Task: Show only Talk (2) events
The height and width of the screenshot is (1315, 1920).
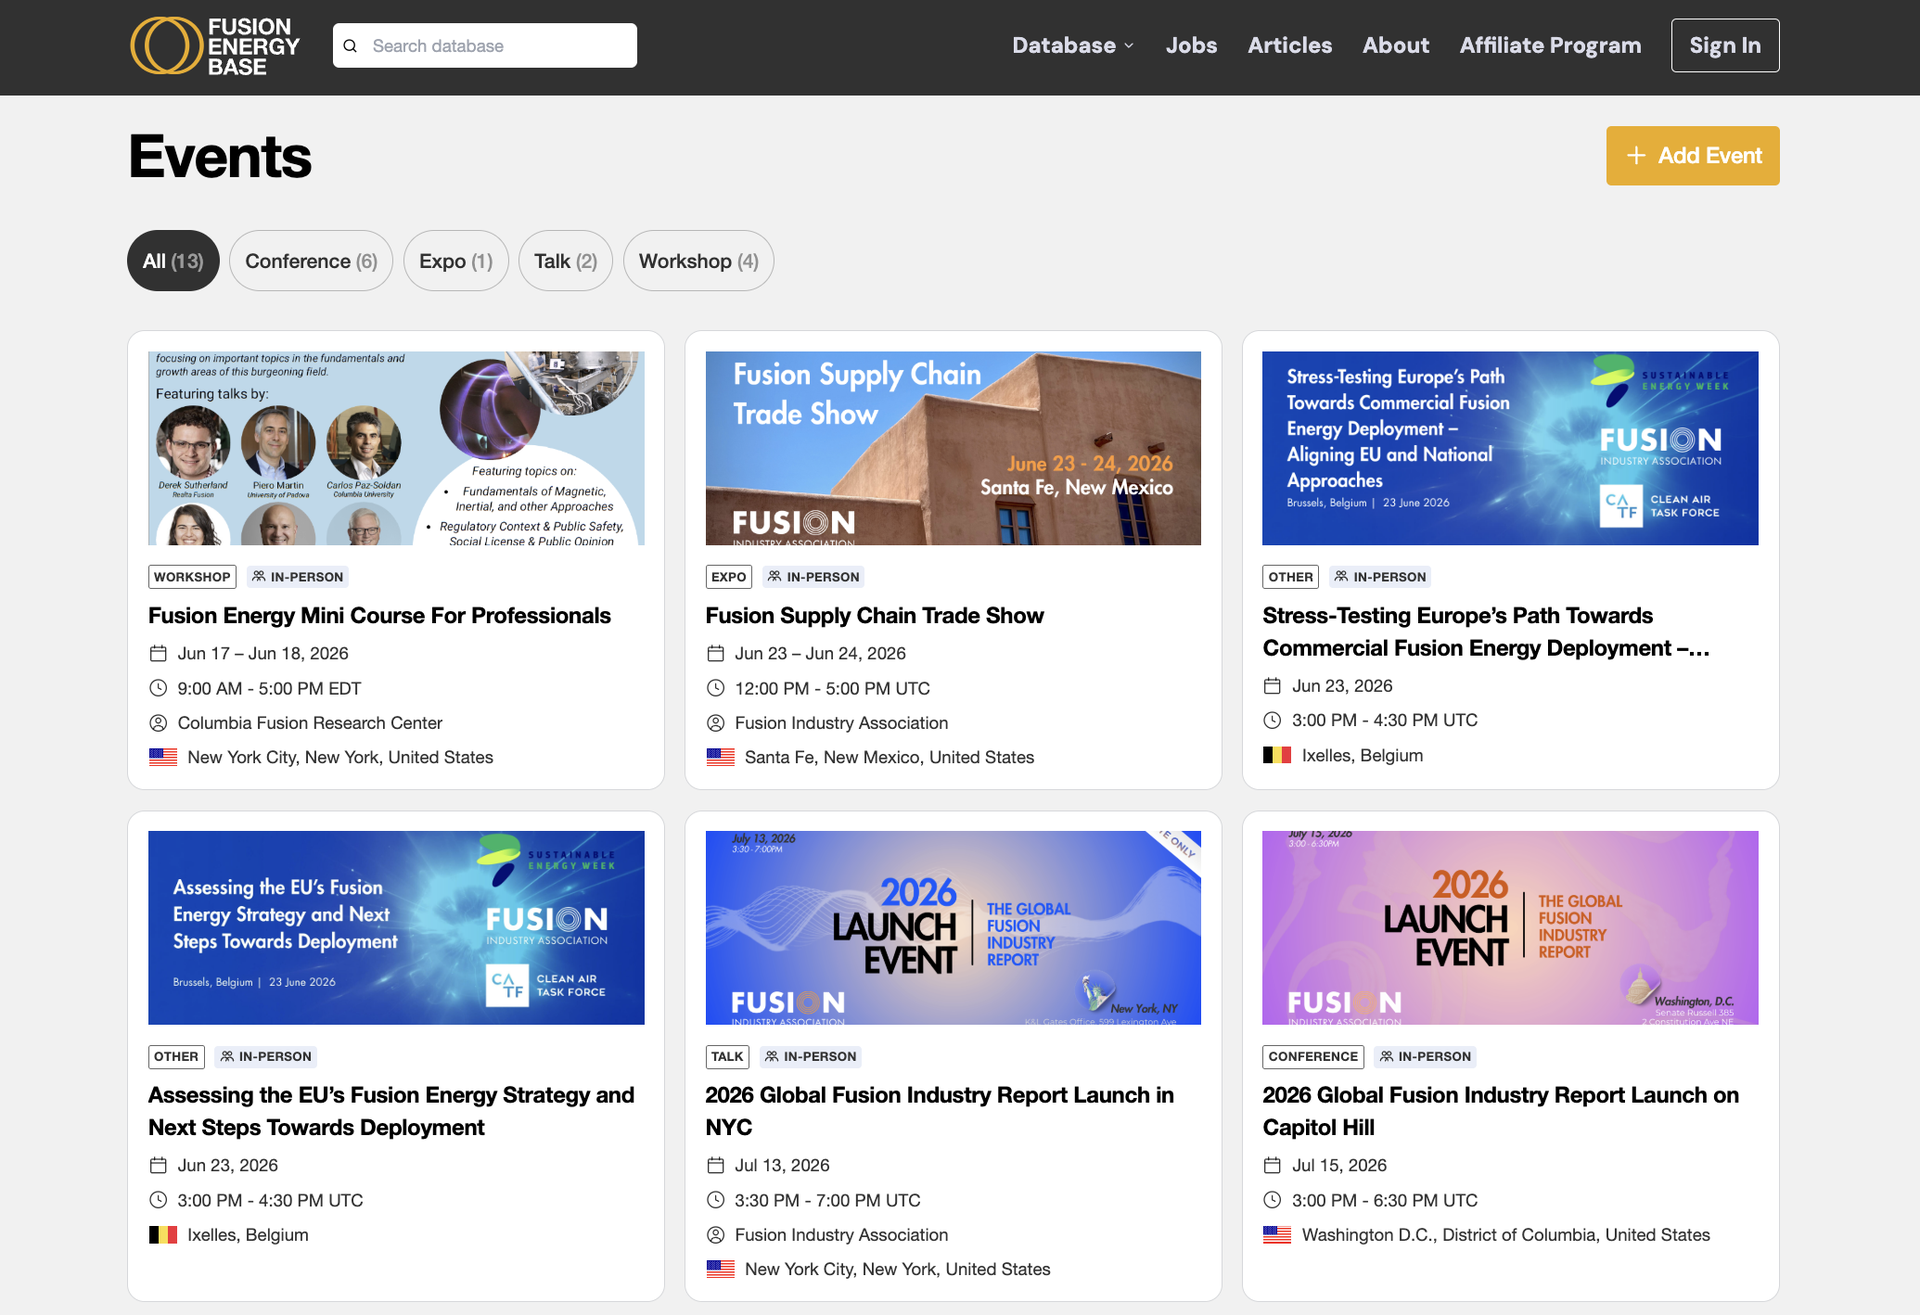Action: point(565,261)
